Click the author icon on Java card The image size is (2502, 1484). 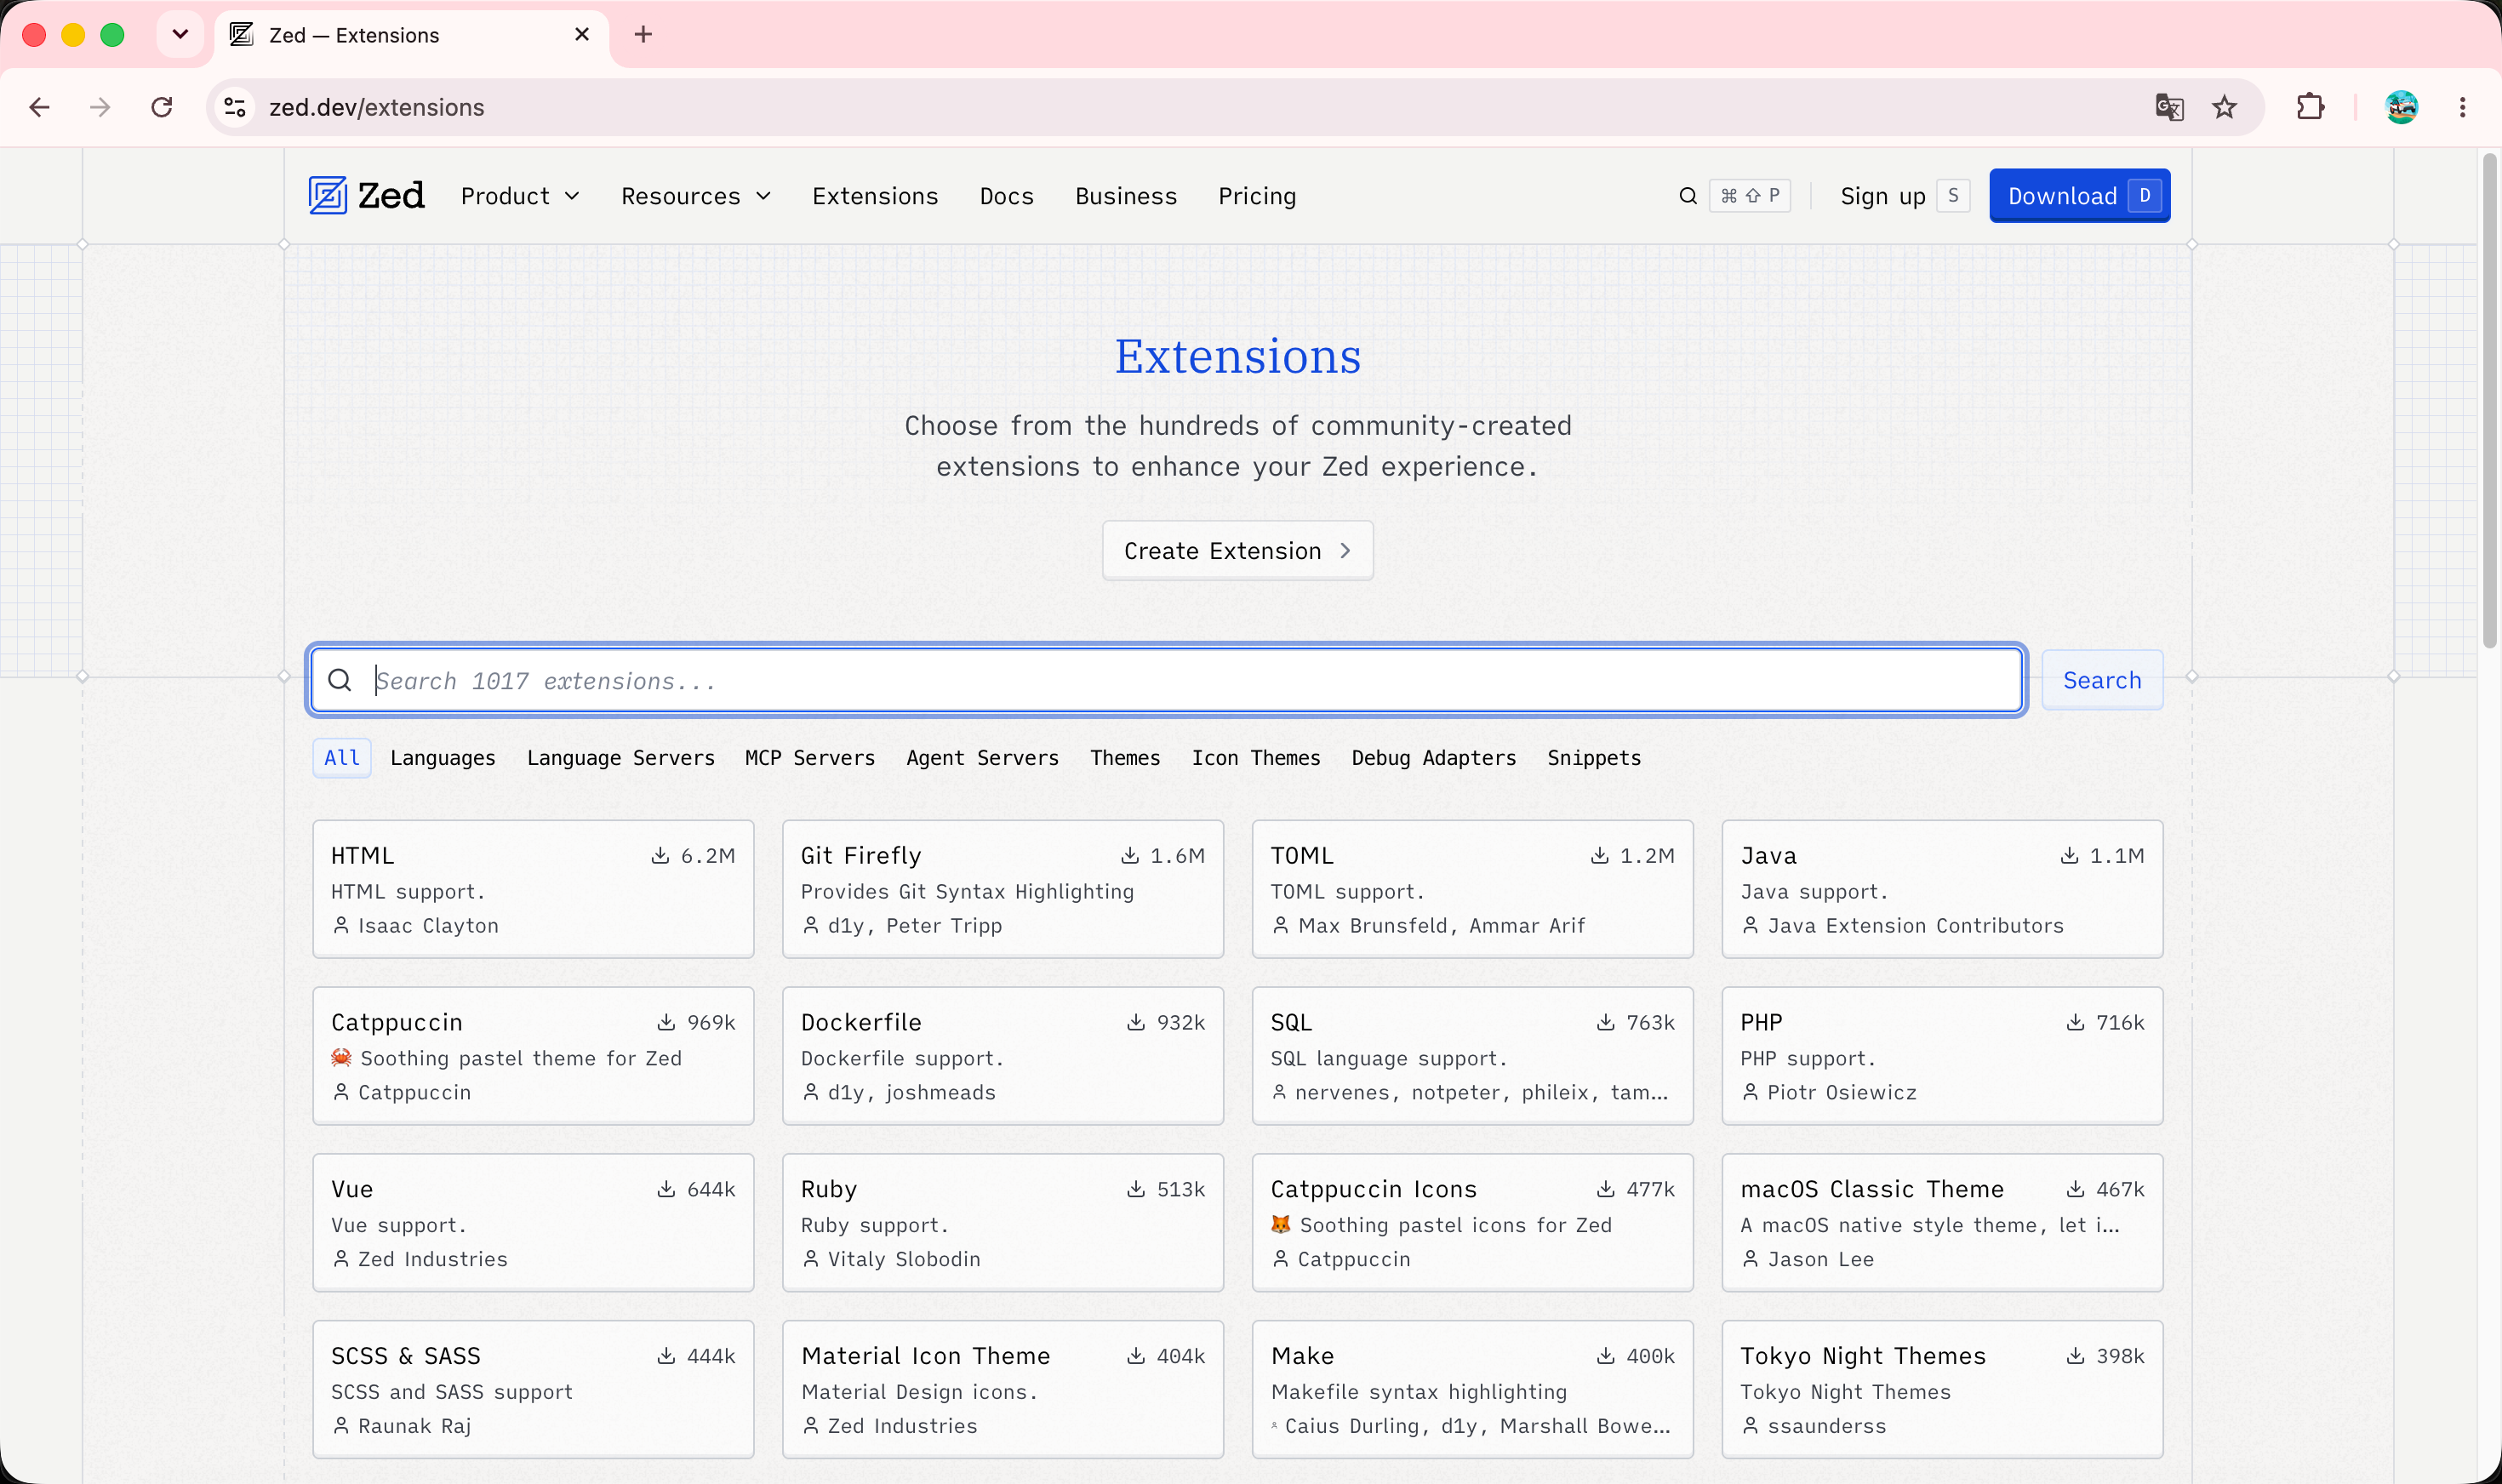(x=1750, y=925)
